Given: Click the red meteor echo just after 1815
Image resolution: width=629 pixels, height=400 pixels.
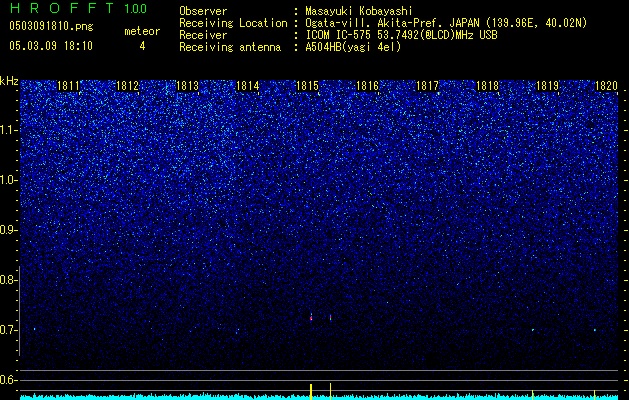Looking at the screenshot, I should (x=311, y=317).
